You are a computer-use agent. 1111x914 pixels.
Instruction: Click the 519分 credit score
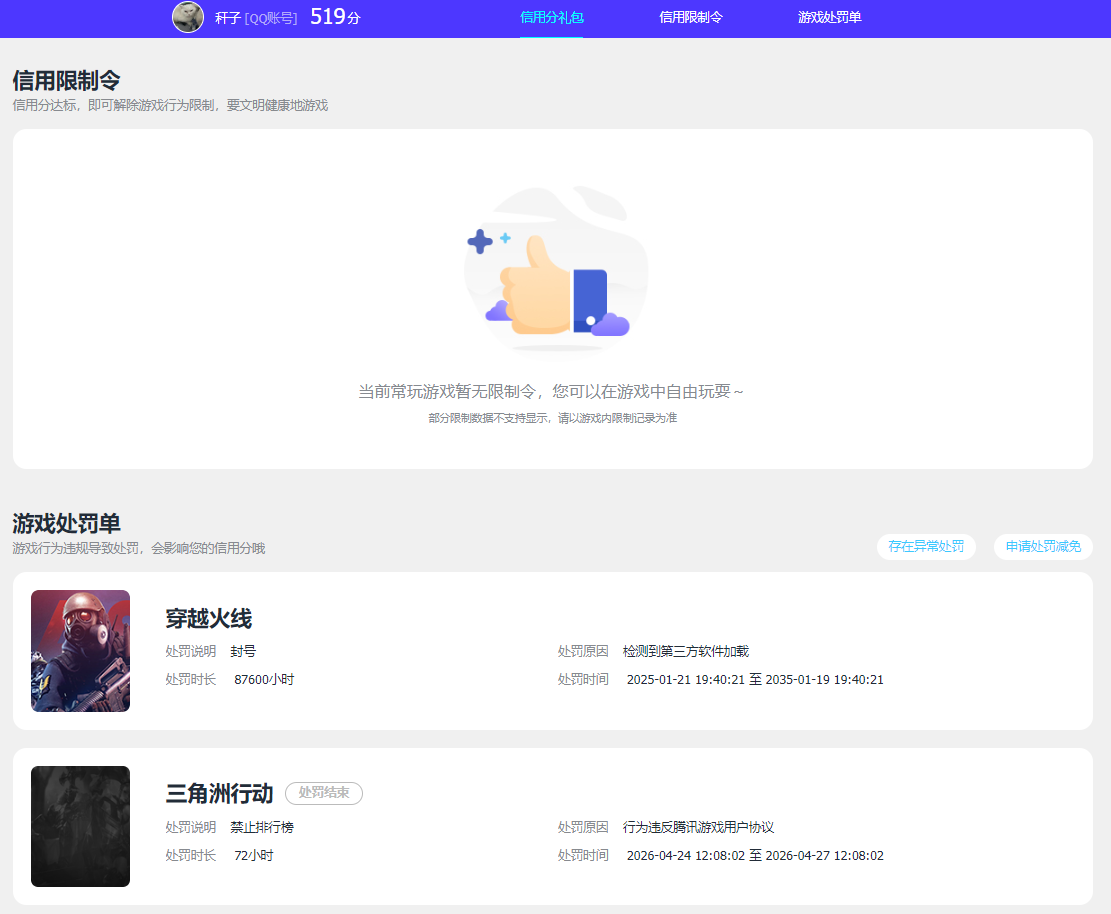335,16
